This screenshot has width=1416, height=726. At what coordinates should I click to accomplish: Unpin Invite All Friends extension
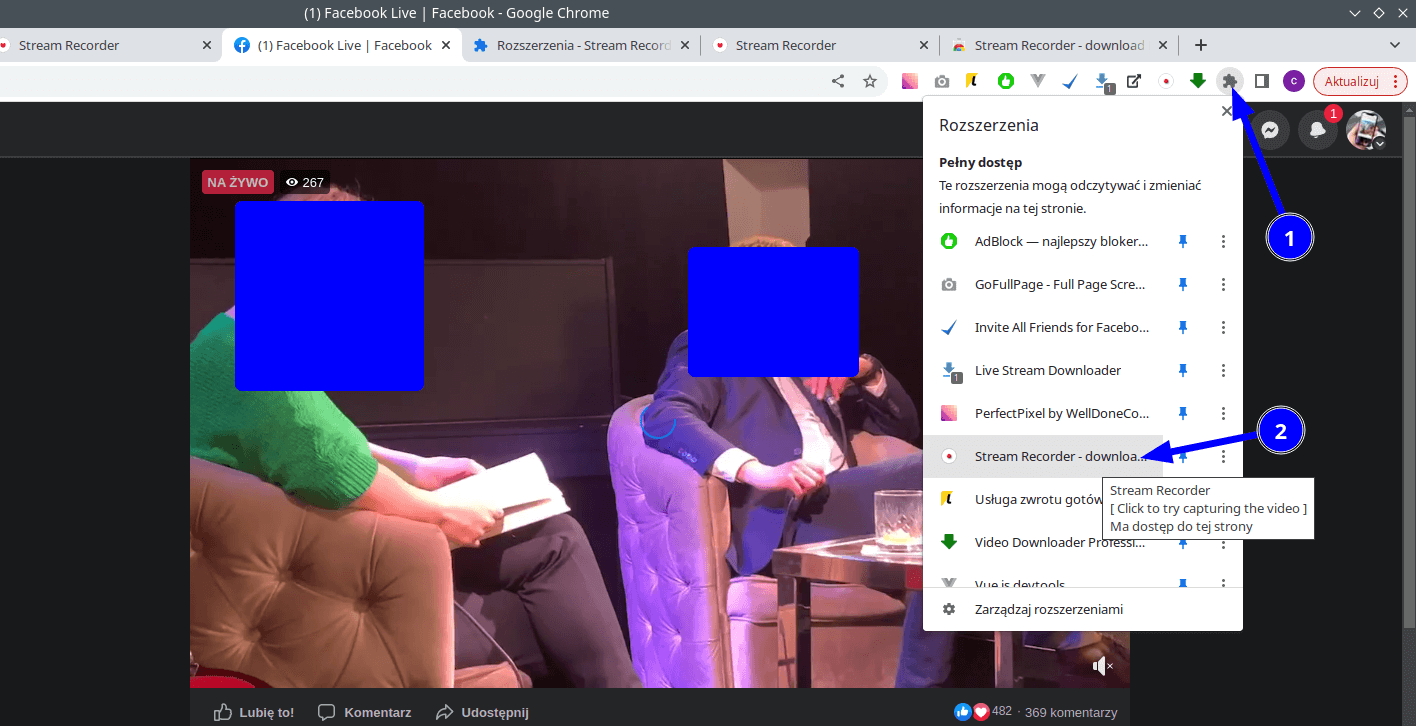click(x=1182, y=327)
